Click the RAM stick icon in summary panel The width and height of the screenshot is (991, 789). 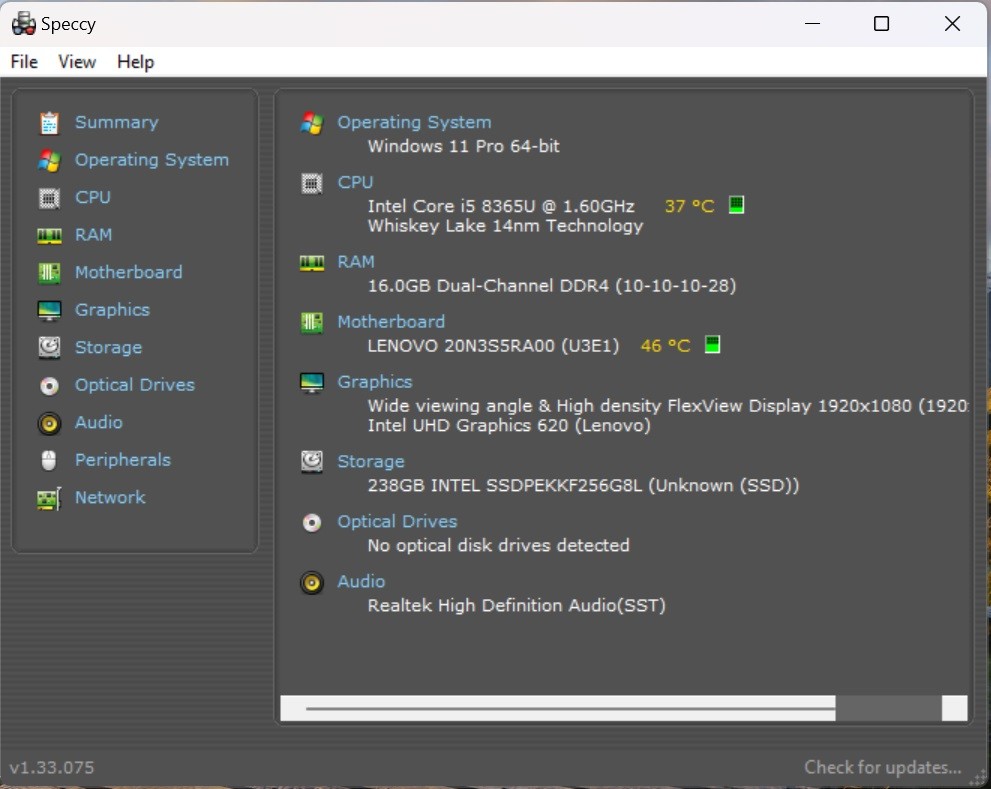click(x=312, y=262)
